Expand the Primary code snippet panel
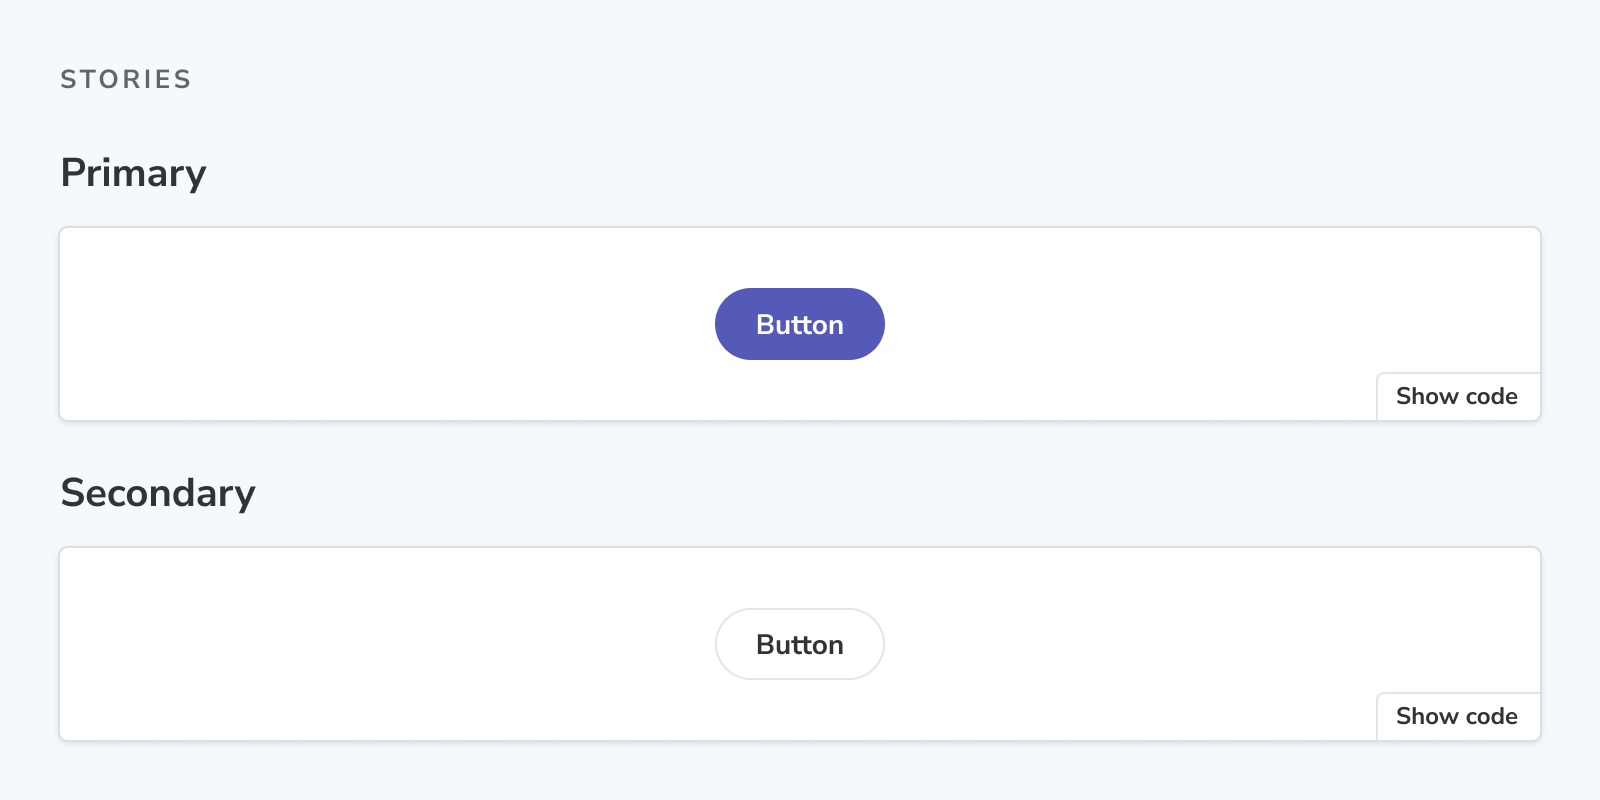This screenshot has width=1600, height=800. (1457, 396)
